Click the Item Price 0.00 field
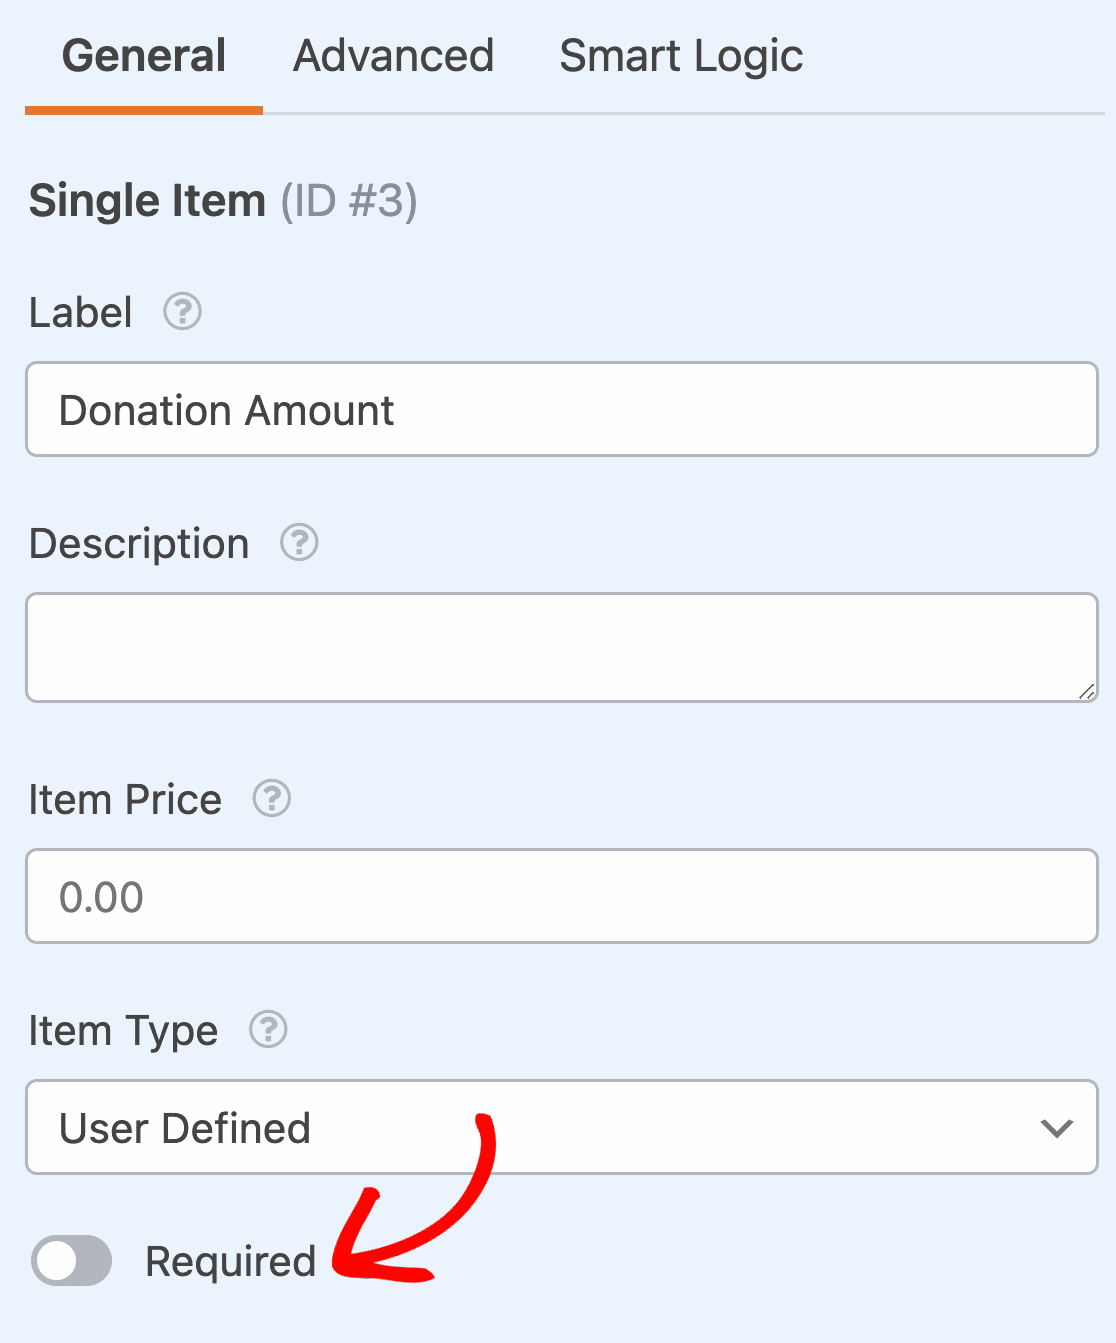This screenshot has width=1116, height=1343. tap(562, 896)
